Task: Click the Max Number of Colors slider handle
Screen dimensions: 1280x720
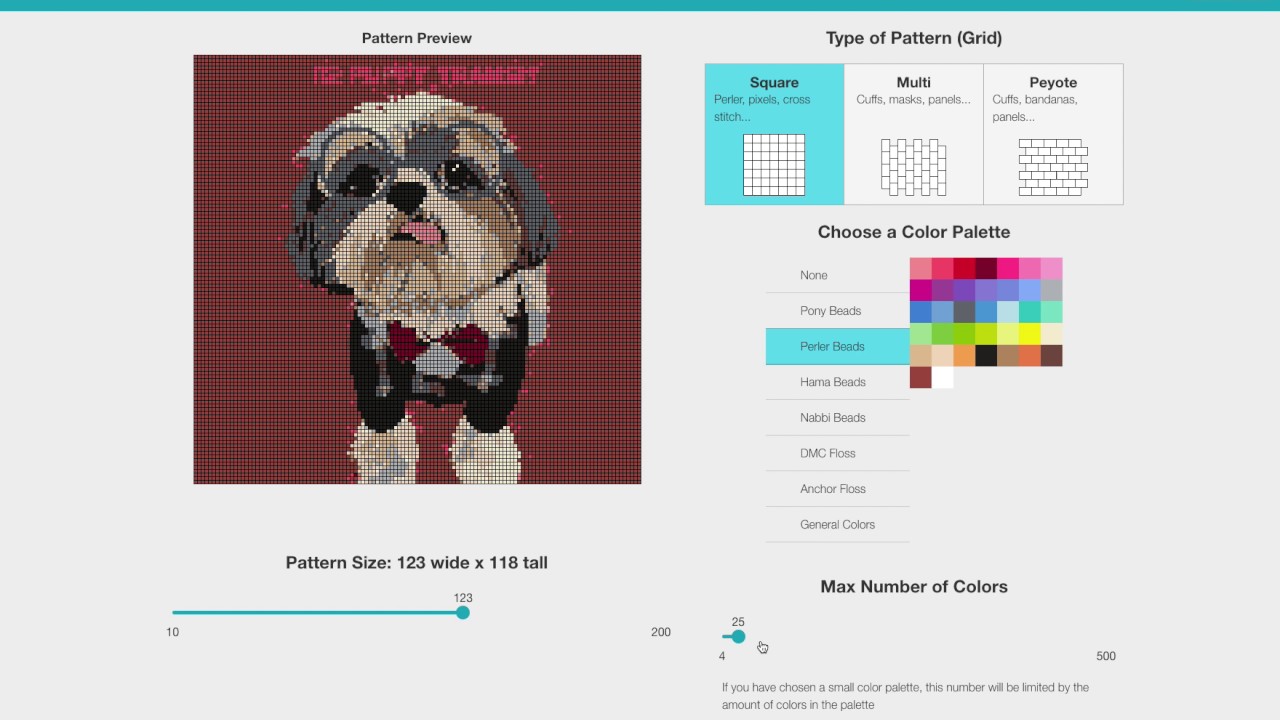Action: [x=737, y=636]
